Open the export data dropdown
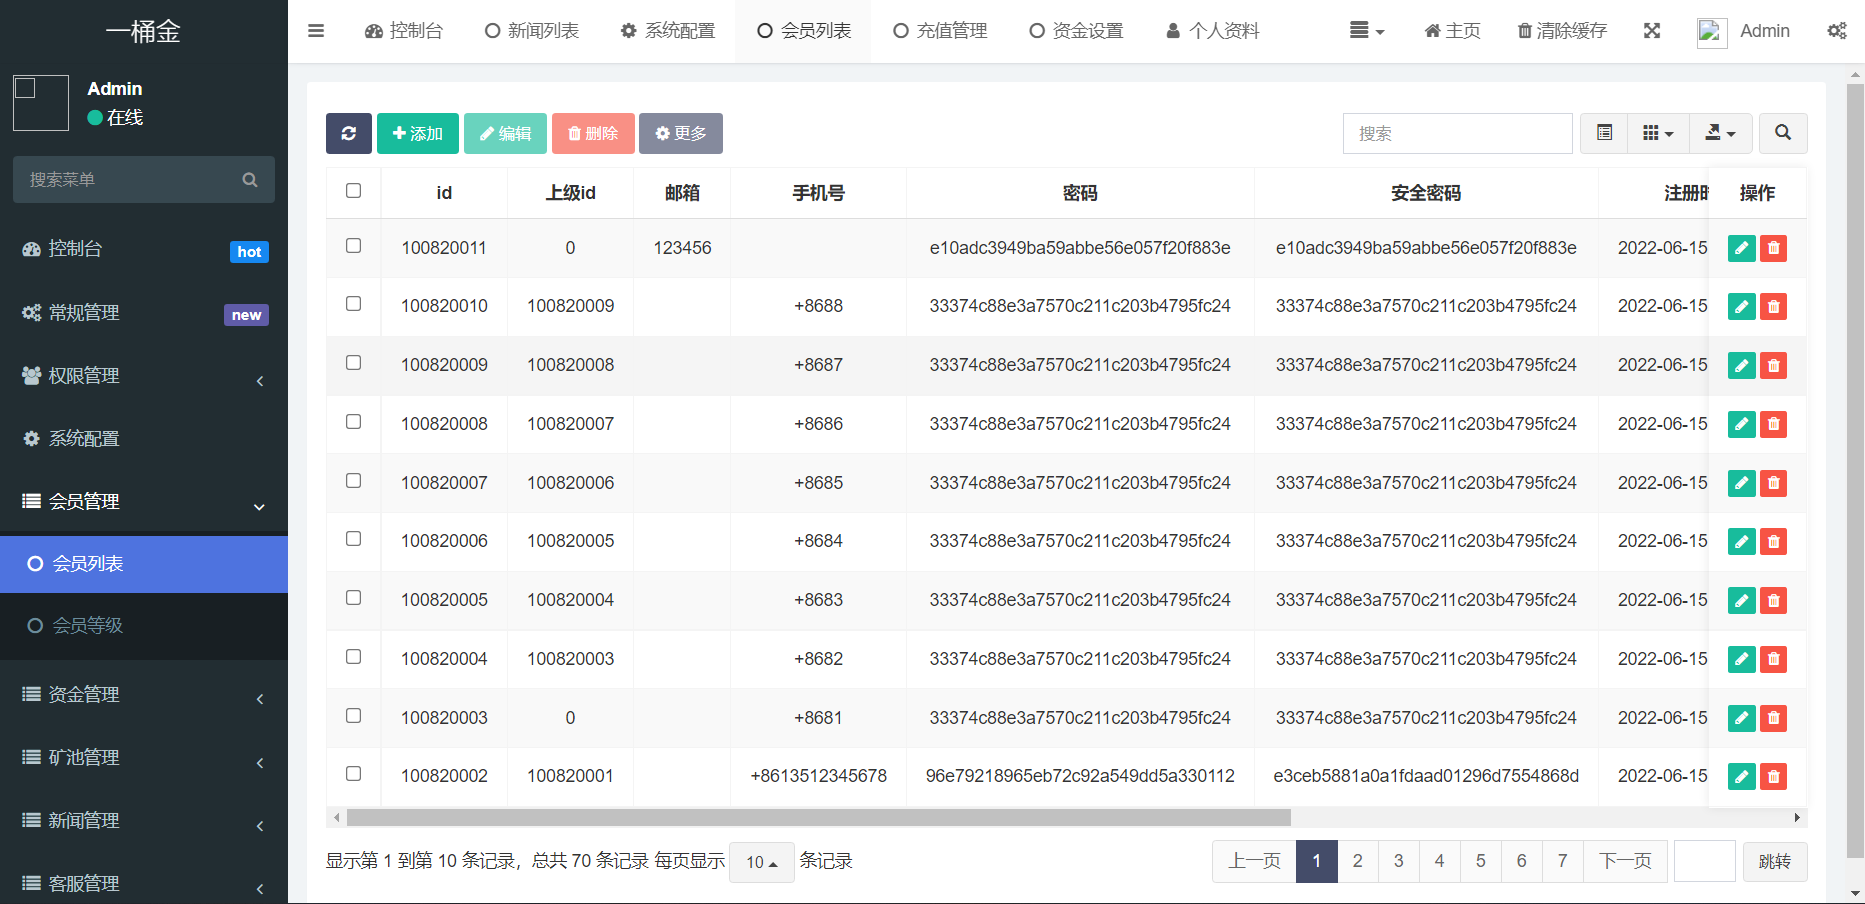The height and width of the screenshot is (904, 1865). [x=1721, y=133]
